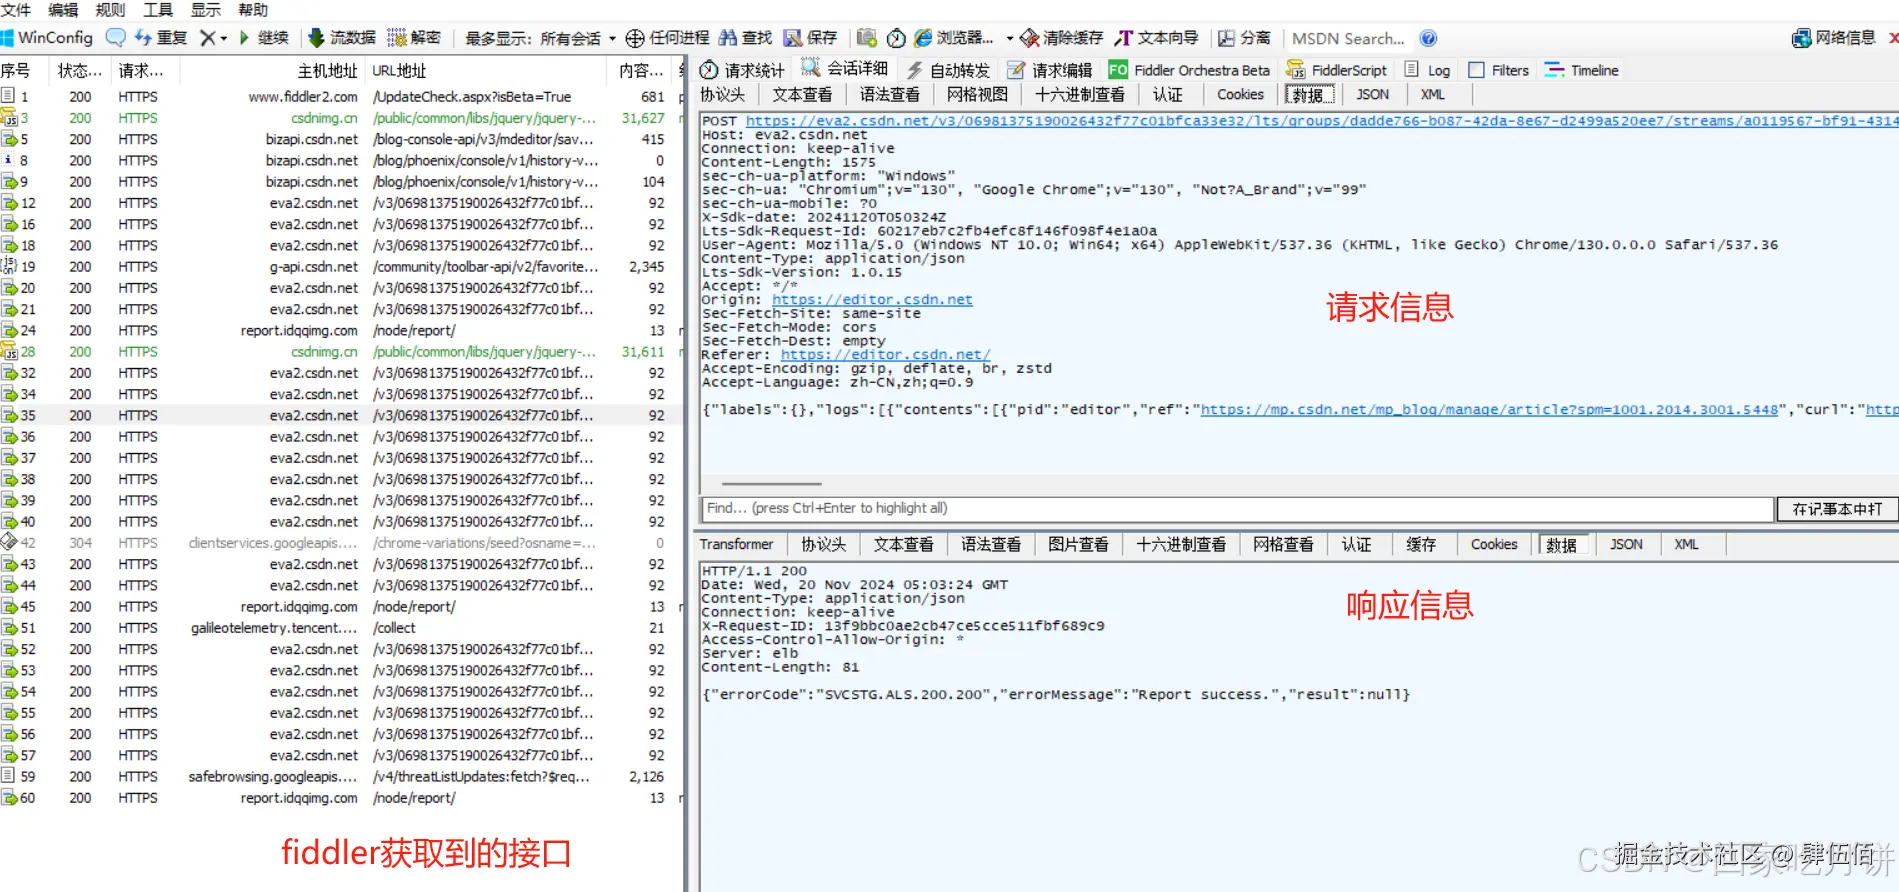Image resolution: width=1899 pixels, height=892 pixels.
Task: Open the 浏览器 browser launcher
Action: click(x=953, y=38)
